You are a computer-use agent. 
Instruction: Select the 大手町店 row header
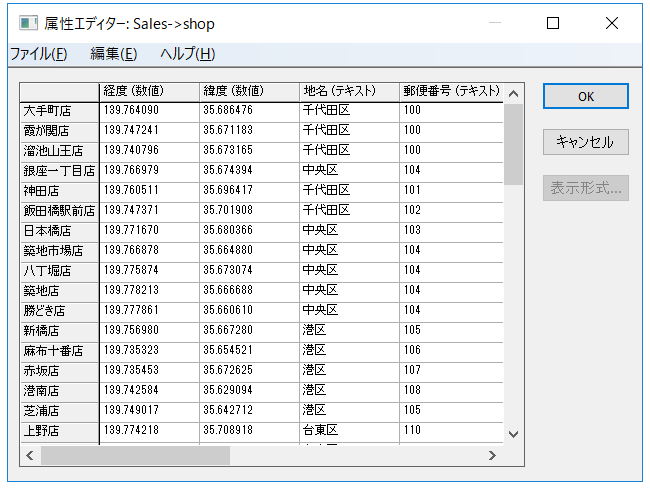pyautogui.click(x=59, y=112)
